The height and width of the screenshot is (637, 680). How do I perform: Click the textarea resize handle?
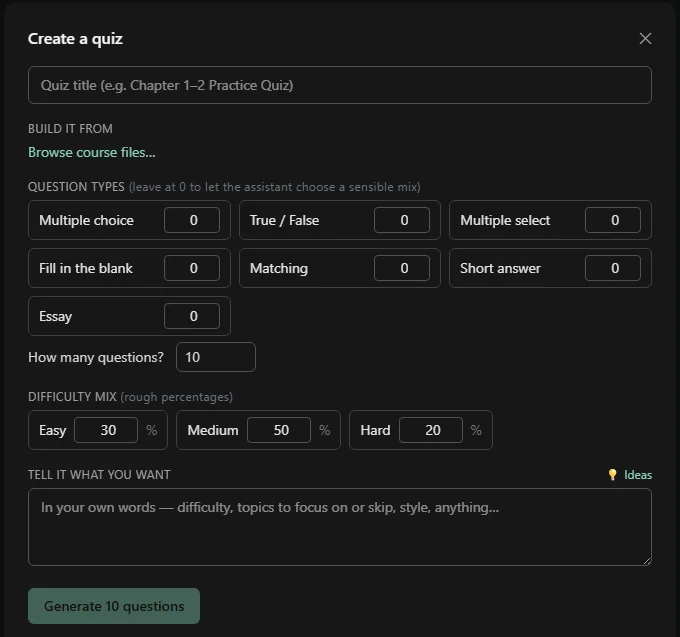pyautogui.click(x=647, y=561)
